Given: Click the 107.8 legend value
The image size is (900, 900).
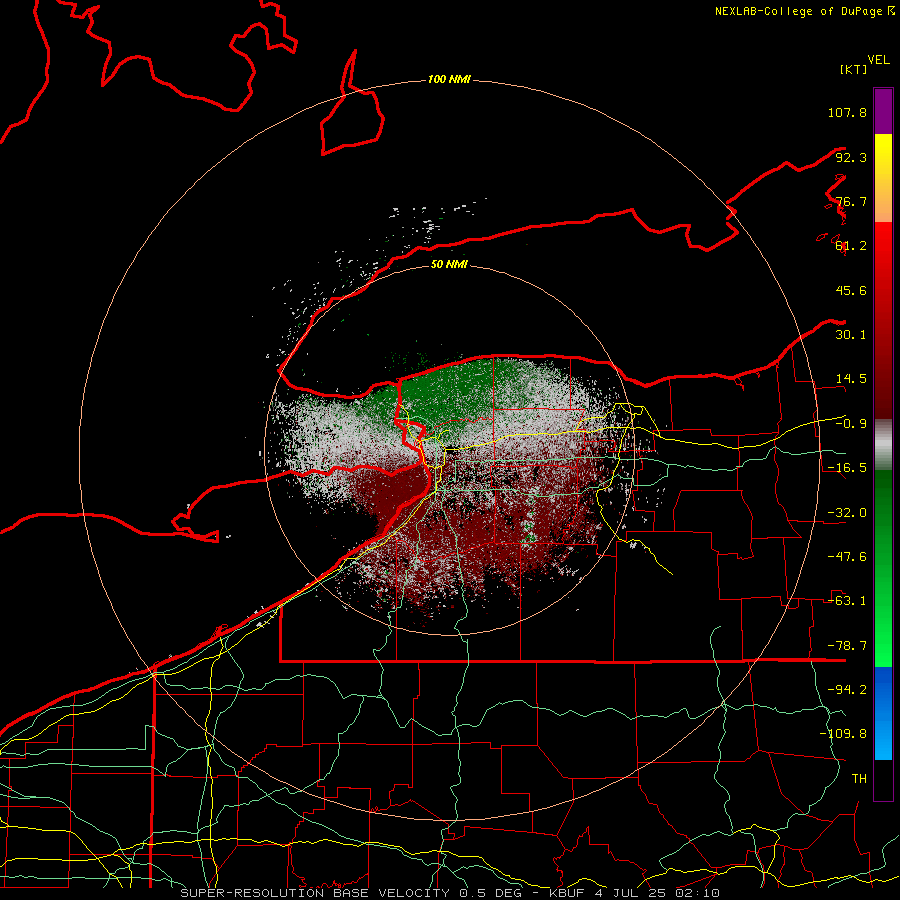Looking at the screenshot, I should click(847, 112).
